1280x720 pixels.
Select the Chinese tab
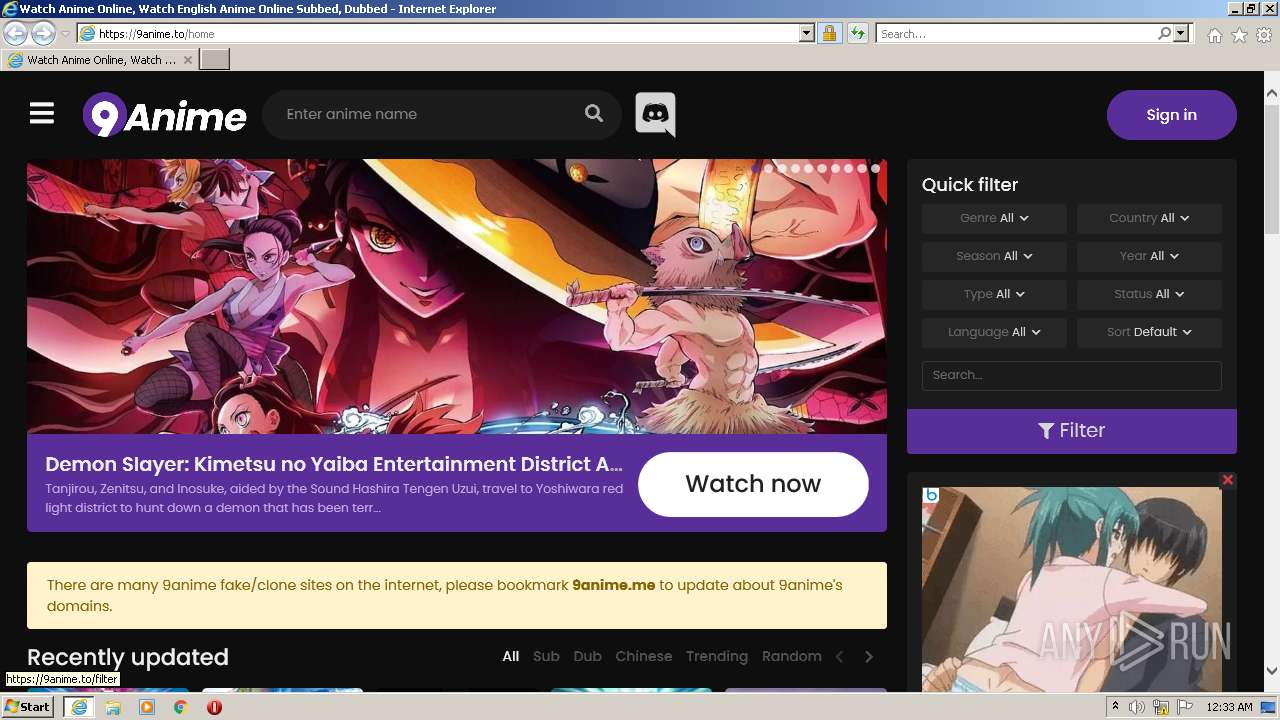coord(644,656)
